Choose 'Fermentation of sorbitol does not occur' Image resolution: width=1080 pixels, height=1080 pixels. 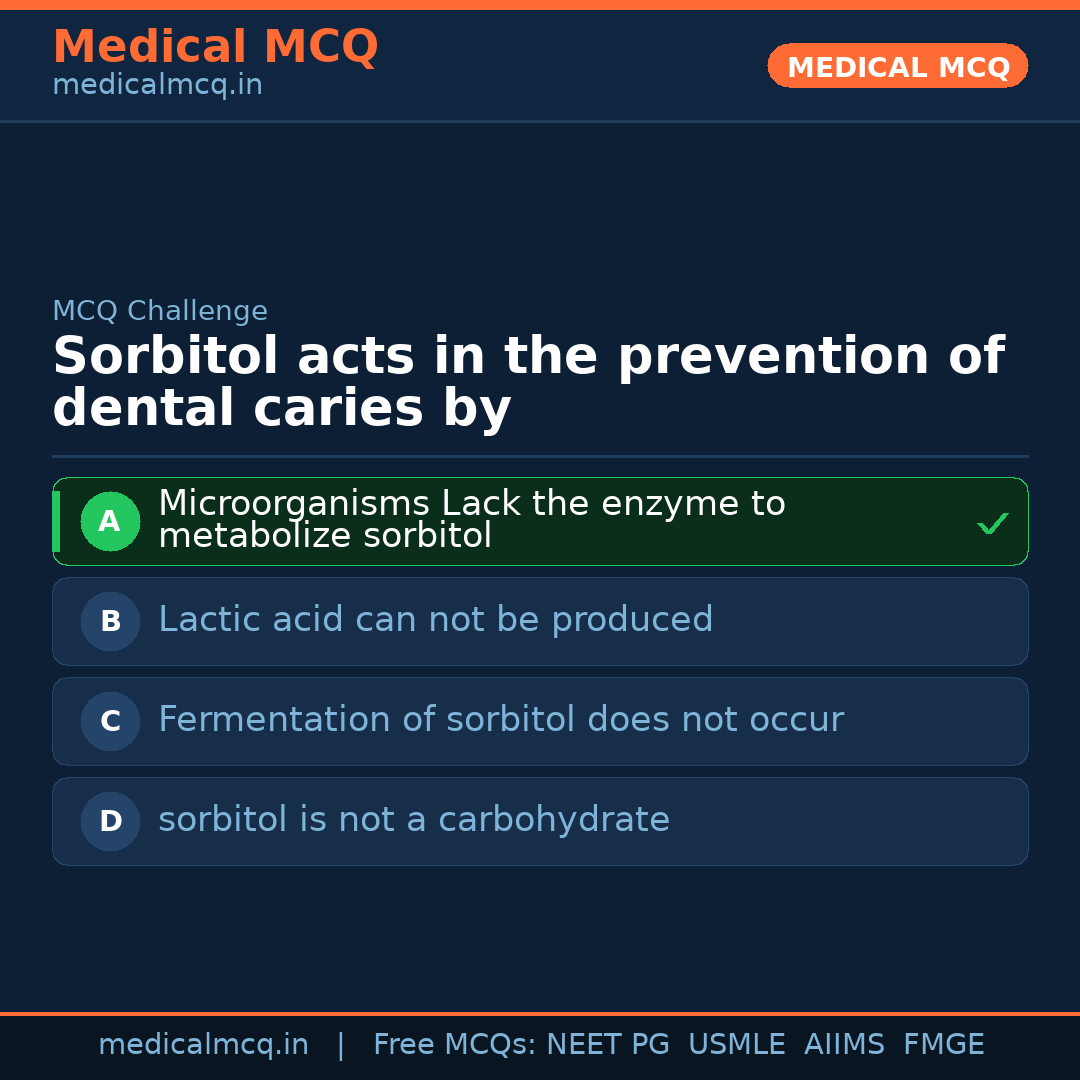(500, 720)
